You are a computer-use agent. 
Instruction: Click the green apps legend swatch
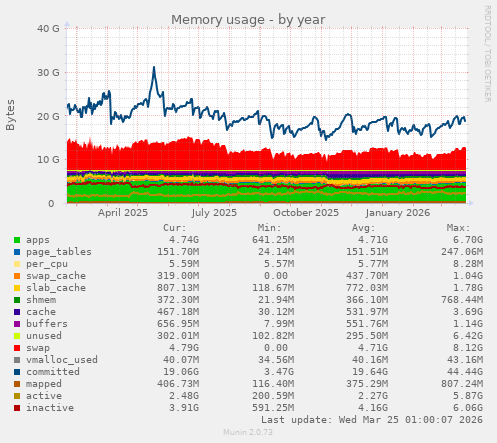pos(17,240)
